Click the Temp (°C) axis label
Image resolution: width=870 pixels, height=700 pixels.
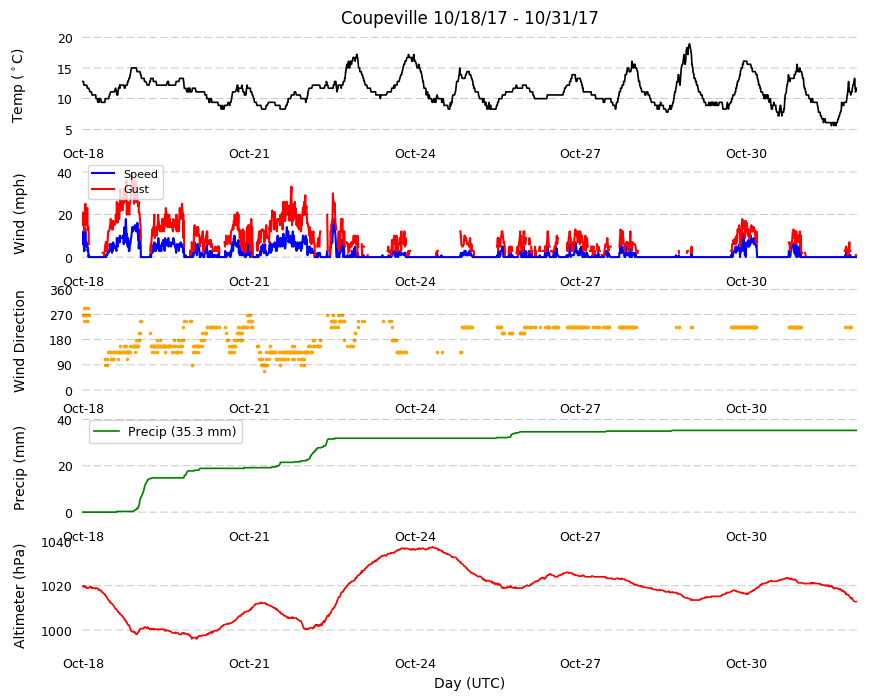click(18, 85)
